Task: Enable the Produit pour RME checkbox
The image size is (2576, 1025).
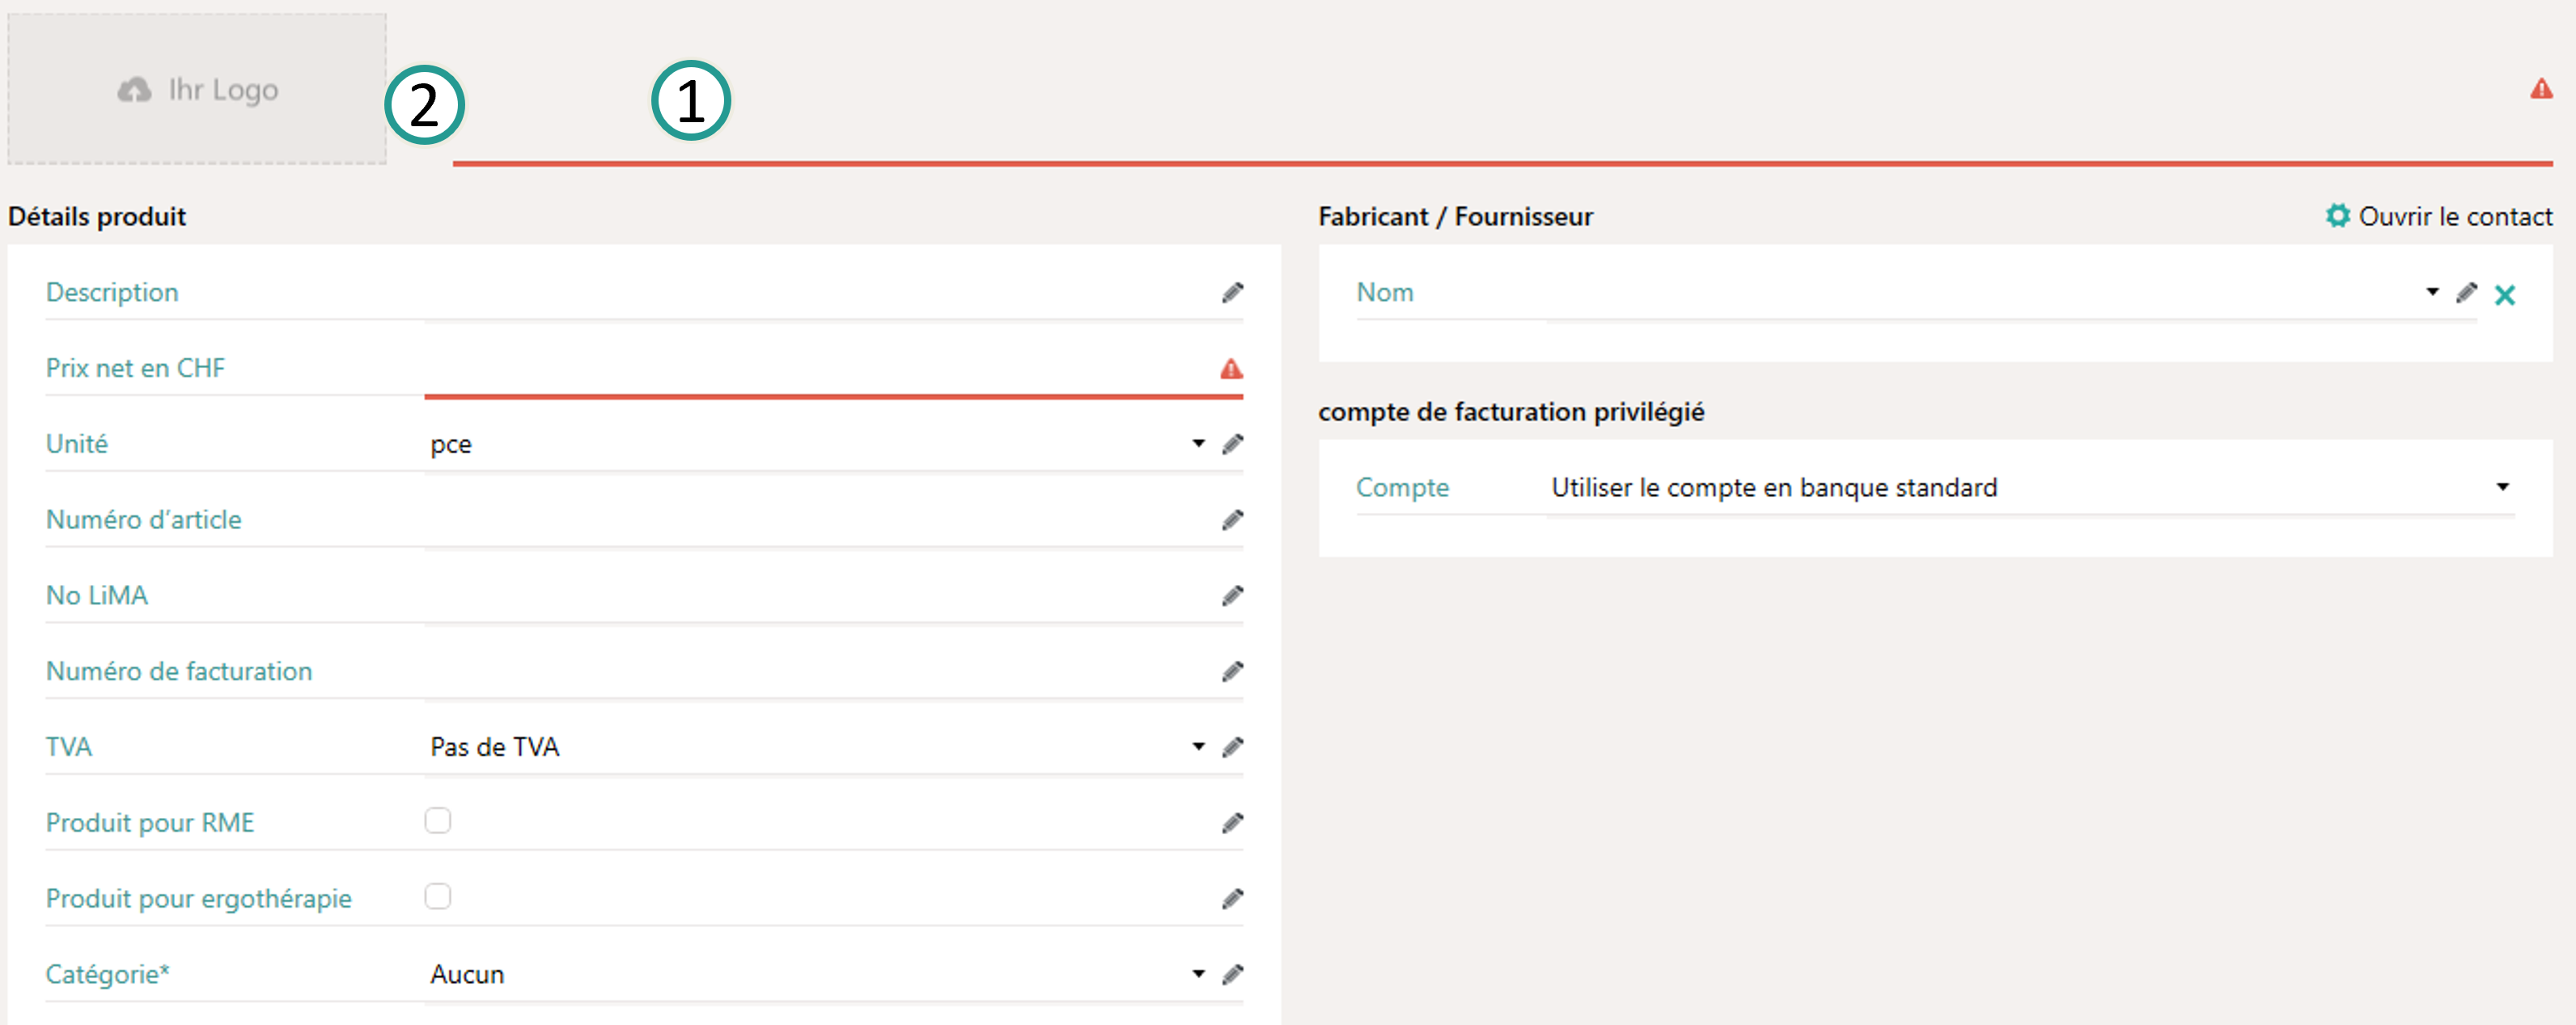Action: pos(438,820)
